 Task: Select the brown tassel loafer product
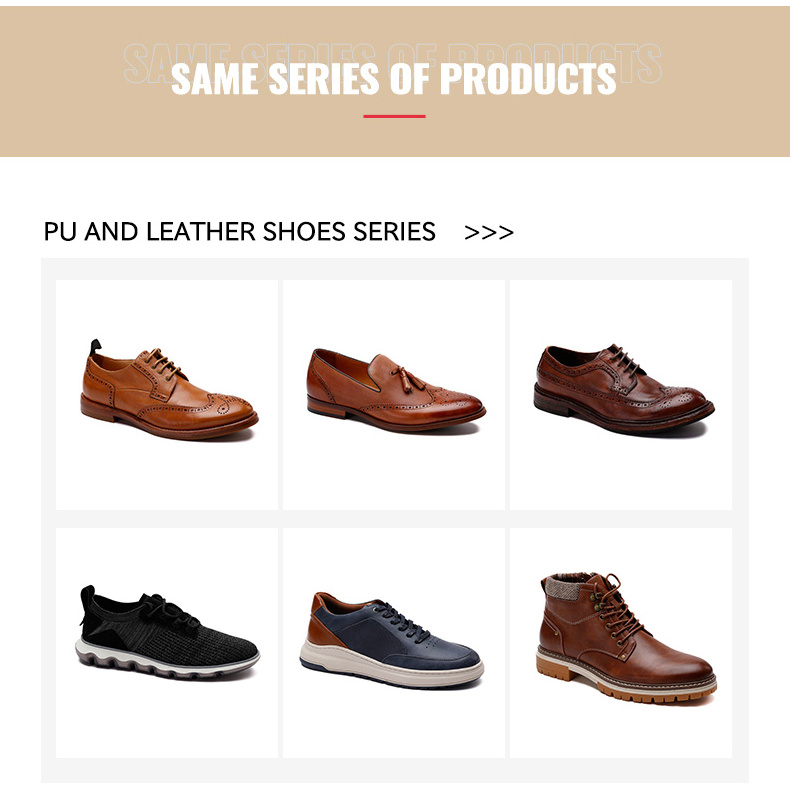tap(396, 390)
